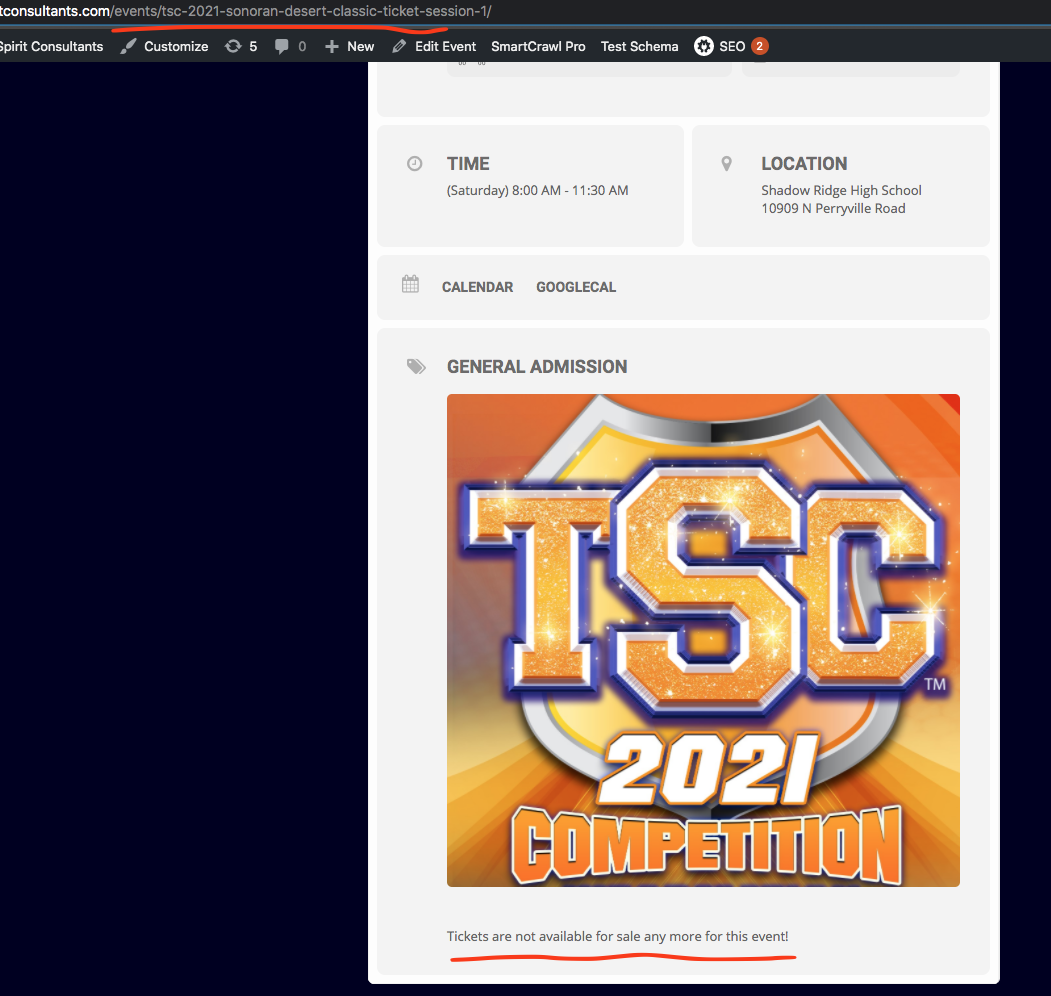Click the browser address bar URL
The height and width of the screenshot is (996, 1051).
pos(245,11)
